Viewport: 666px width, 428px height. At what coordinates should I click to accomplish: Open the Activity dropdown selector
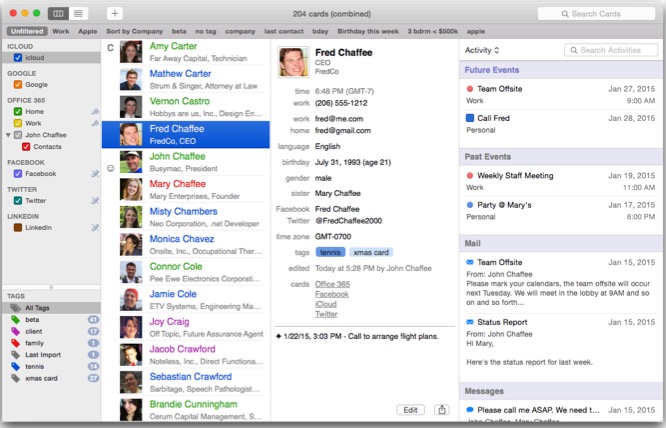pos(482,50)
